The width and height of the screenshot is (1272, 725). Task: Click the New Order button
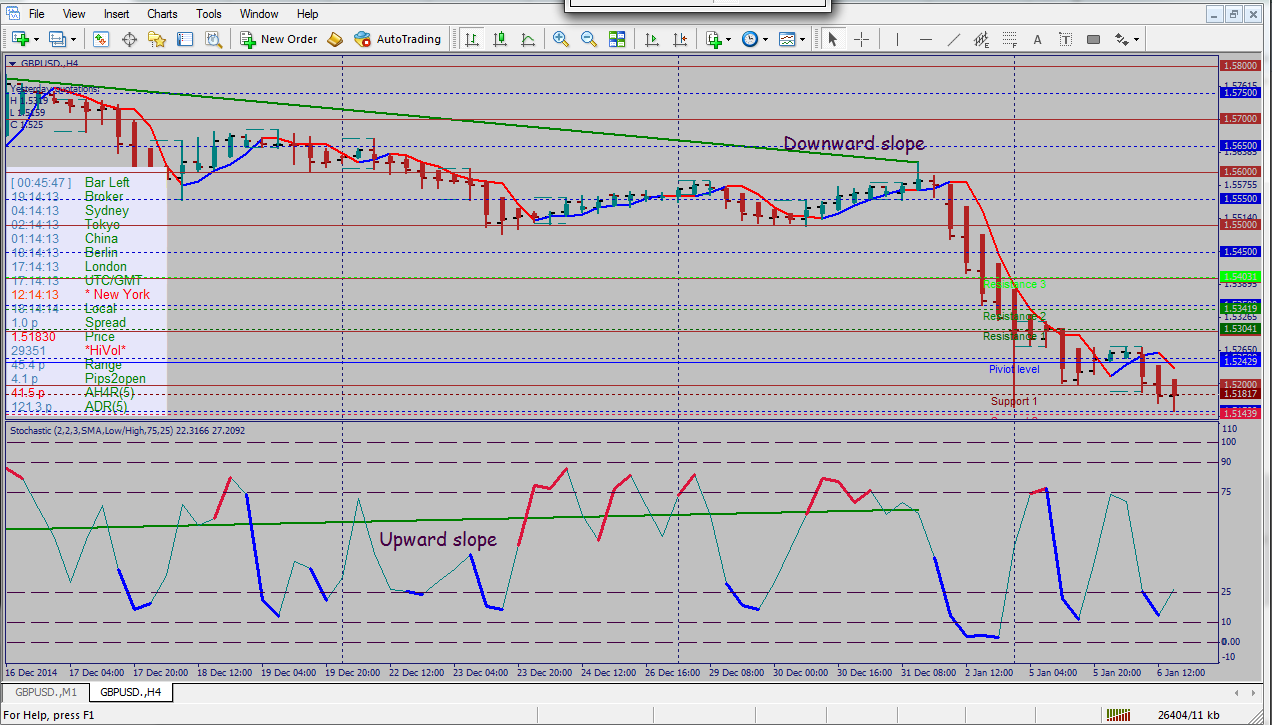(279, 39)
